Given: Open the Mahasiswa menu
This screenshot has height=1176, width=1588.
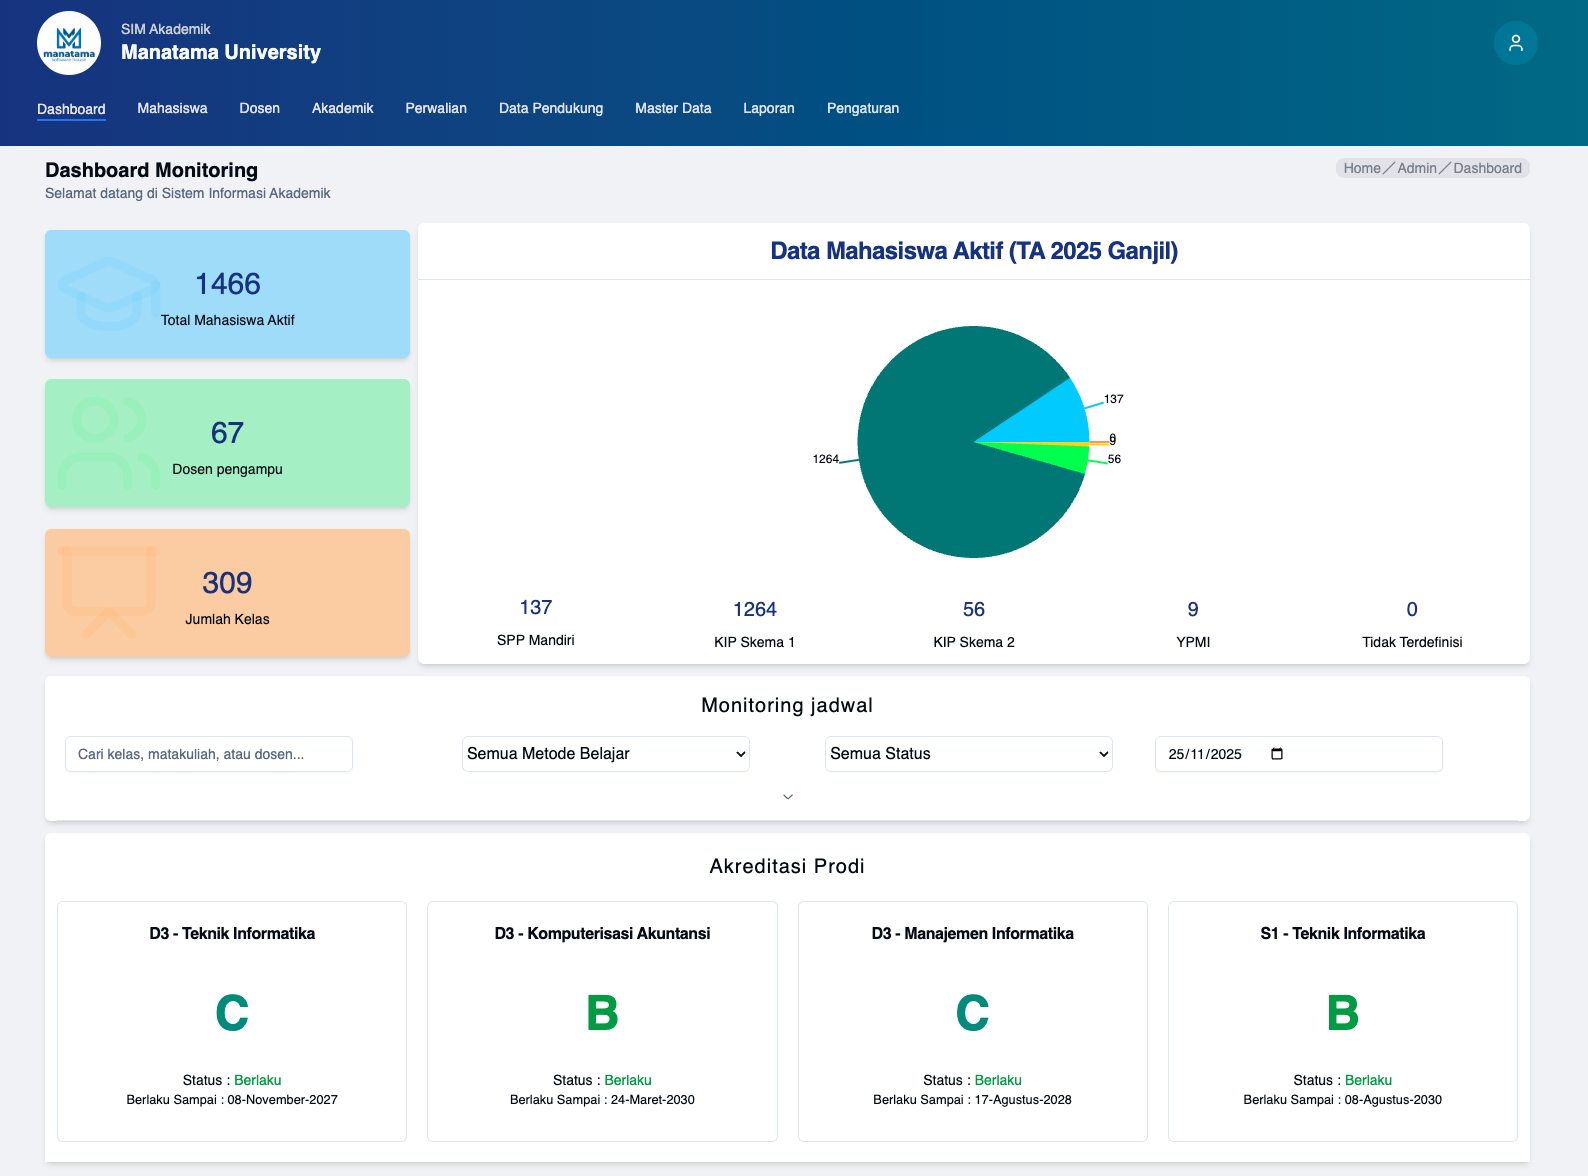Looking at the screenshot, I should [x=172, y=108].
